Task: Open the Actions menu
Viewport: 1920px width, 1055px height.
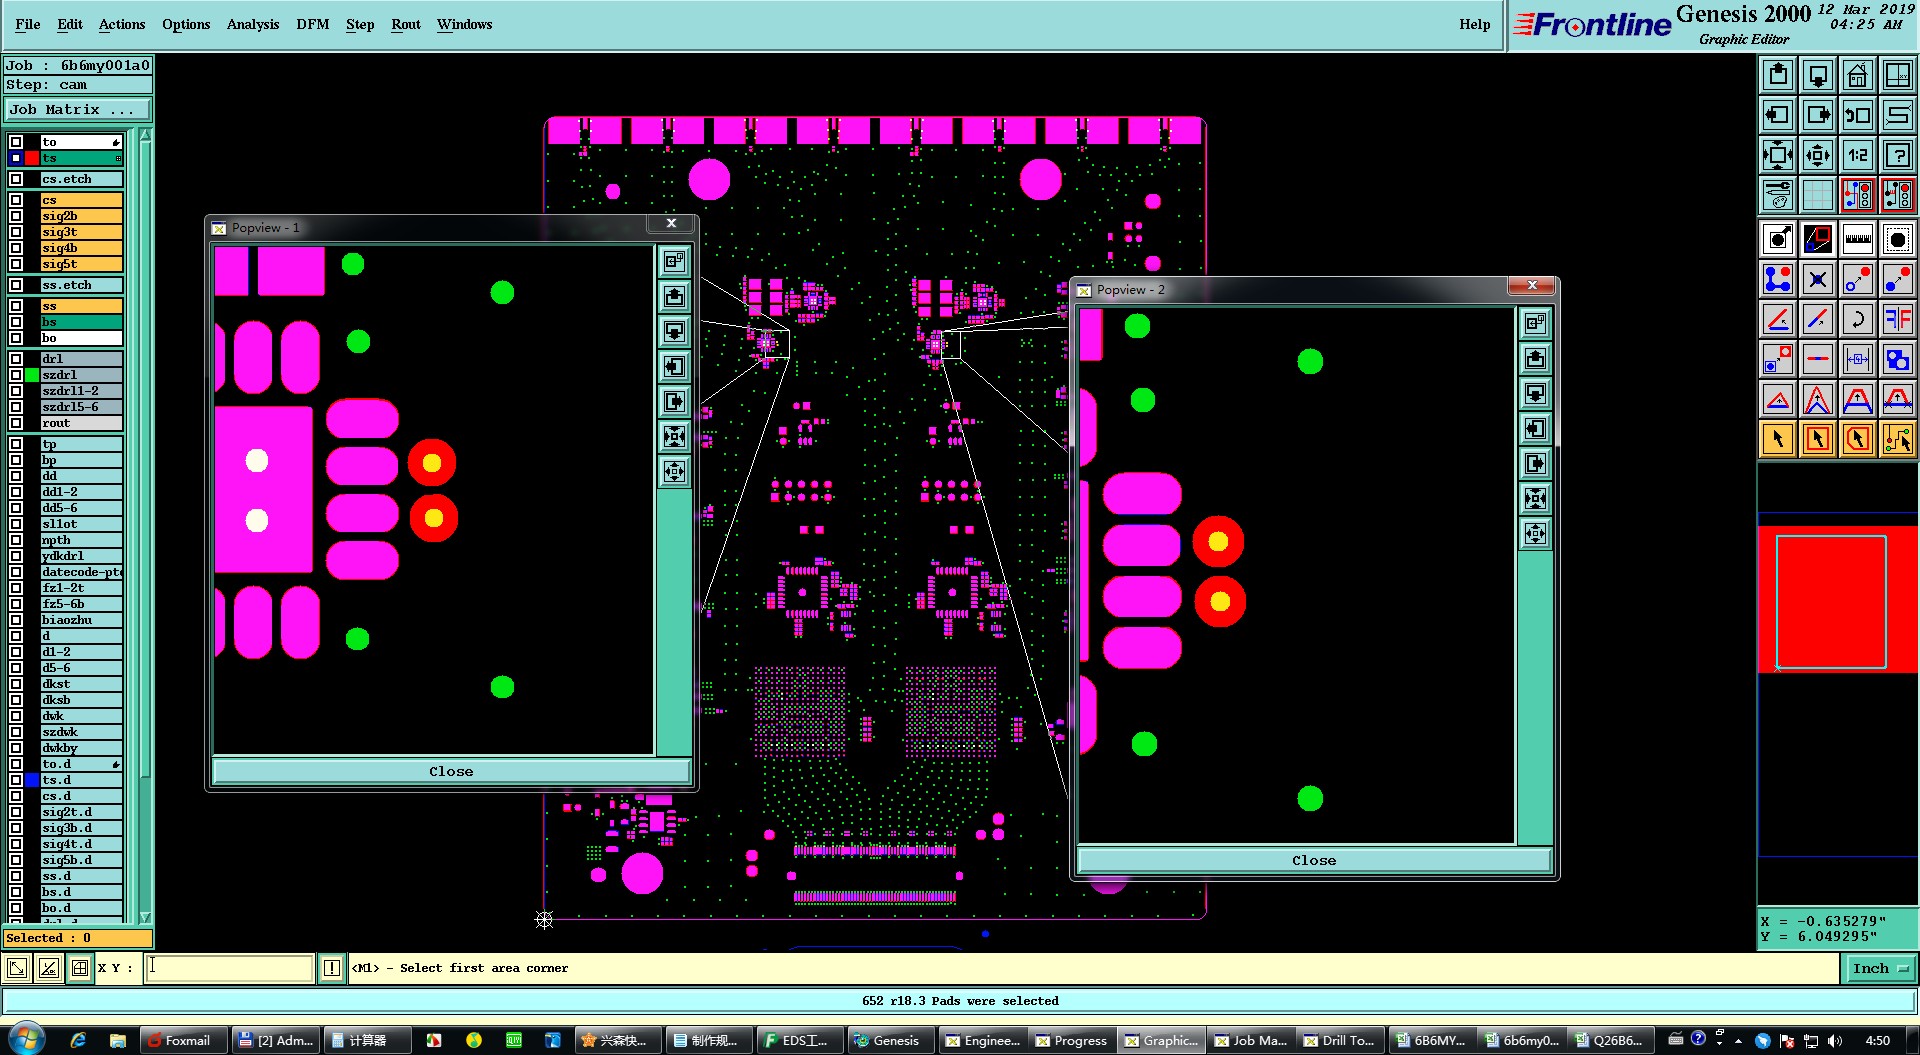Action: [122, 24]
